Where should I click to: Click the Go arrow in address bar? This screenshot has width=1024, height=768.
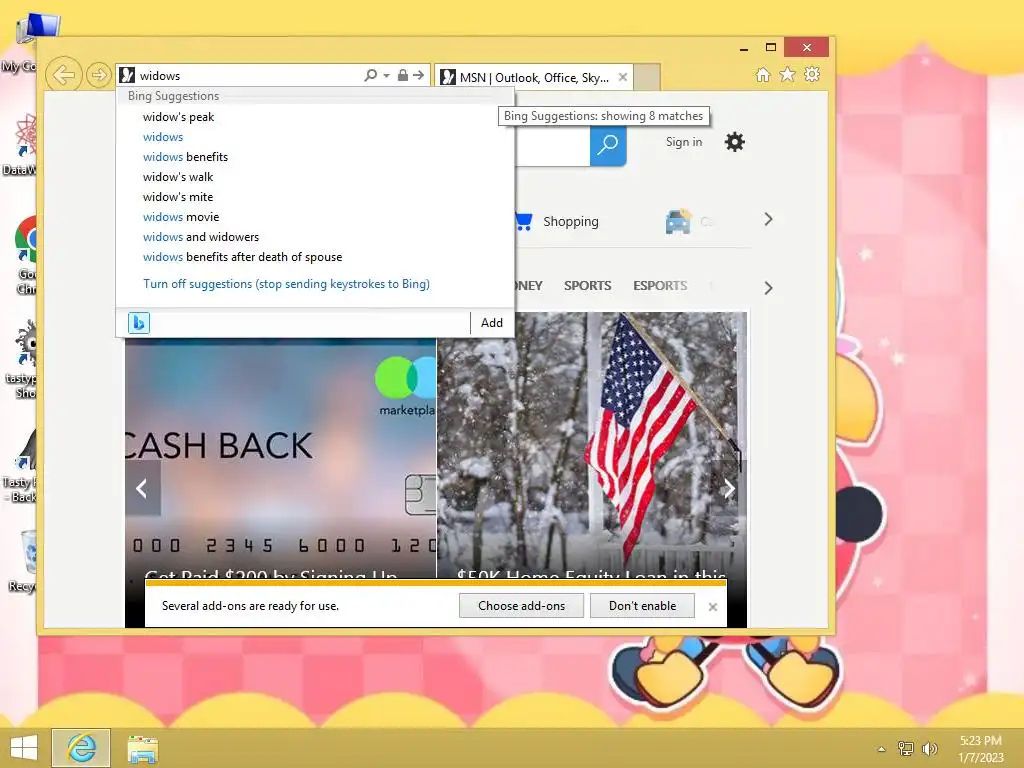pyautogui.click(x=419, y=75)
